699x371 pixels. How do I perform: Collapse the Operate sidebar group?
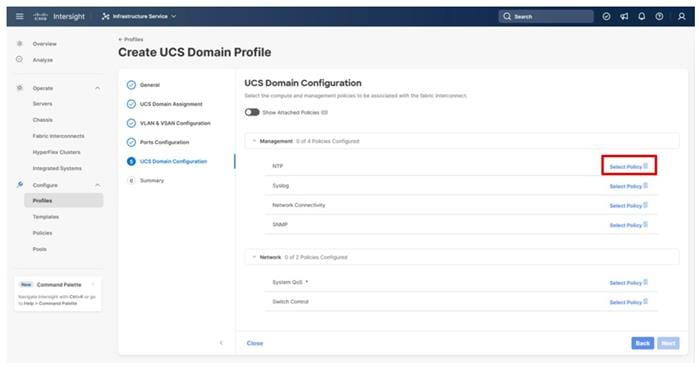(97, 88)
